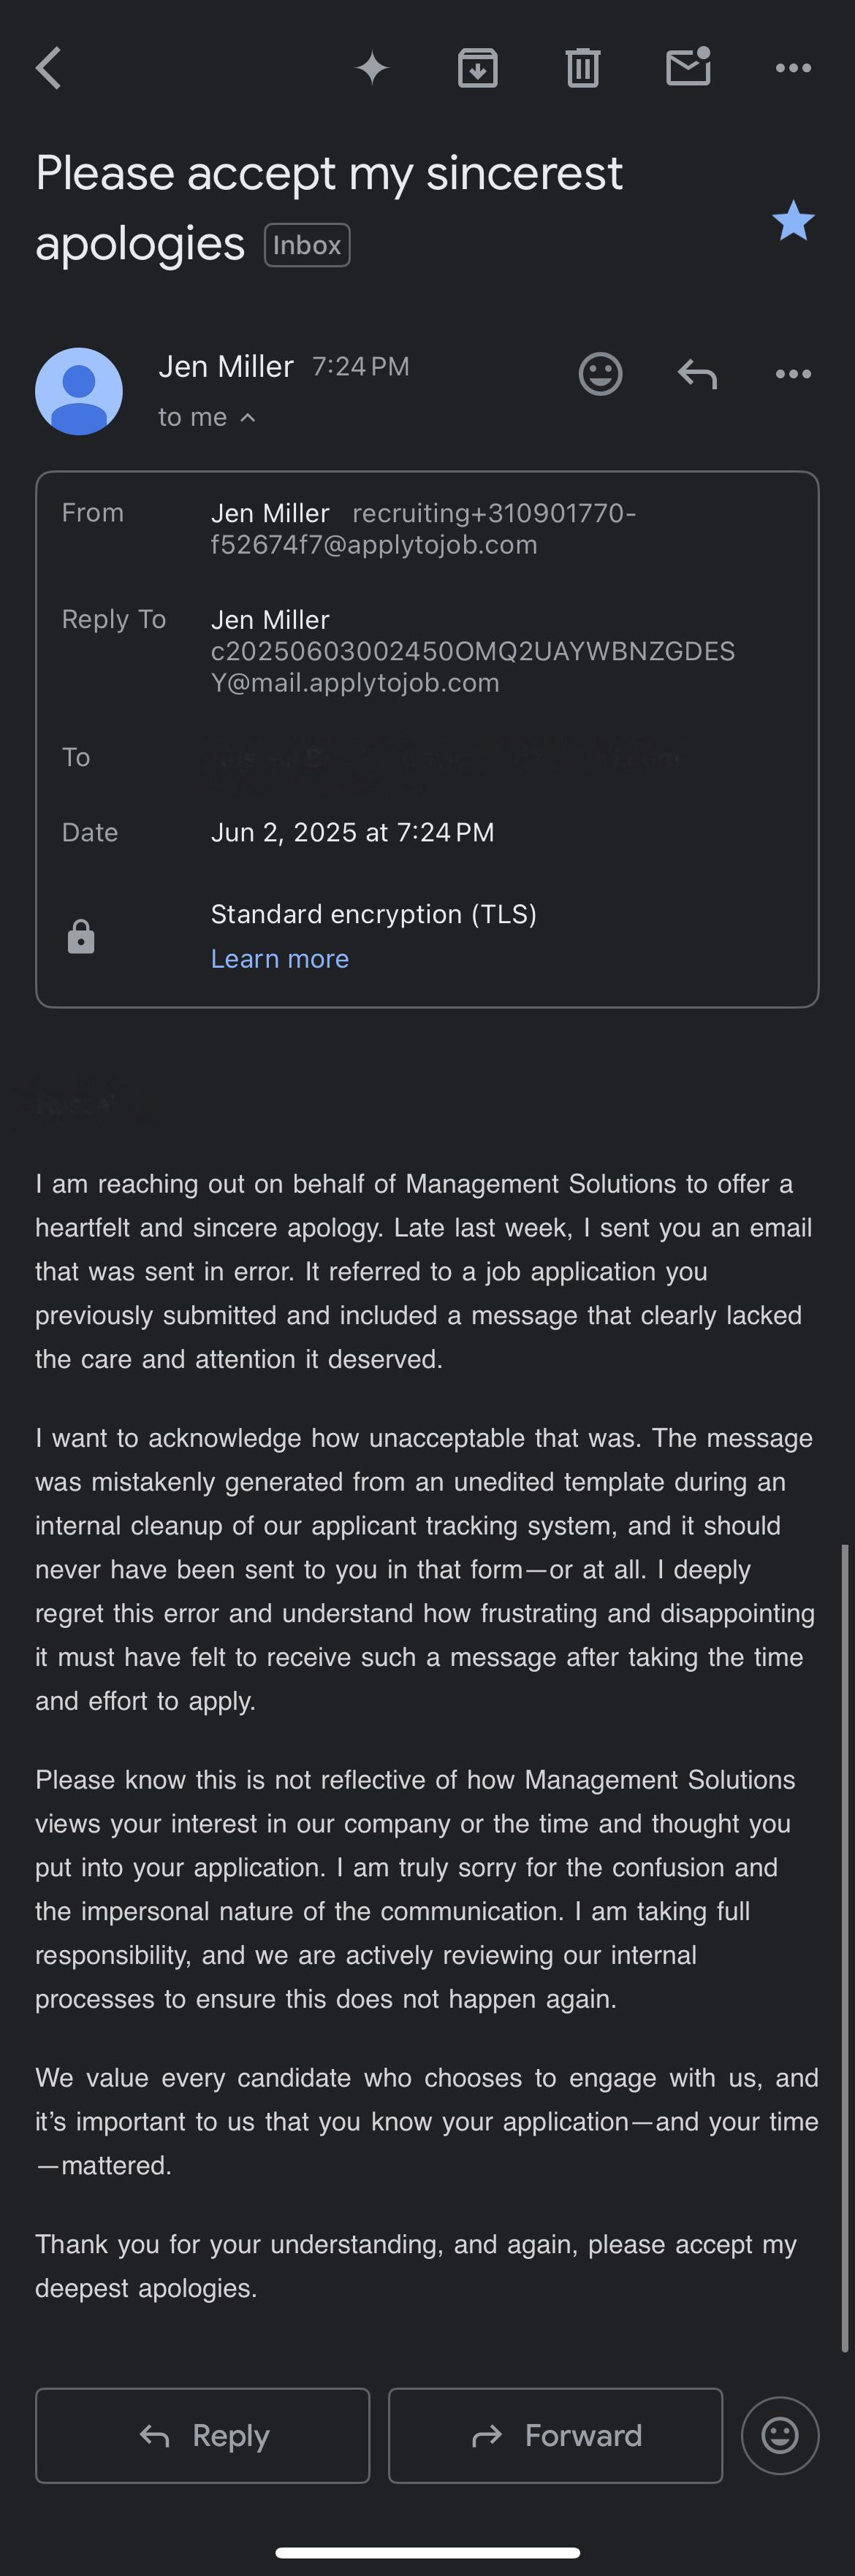The height and width of the screenshot is (2576, 855).
Task: Go back to the inbox
Action: coord(48,68)
